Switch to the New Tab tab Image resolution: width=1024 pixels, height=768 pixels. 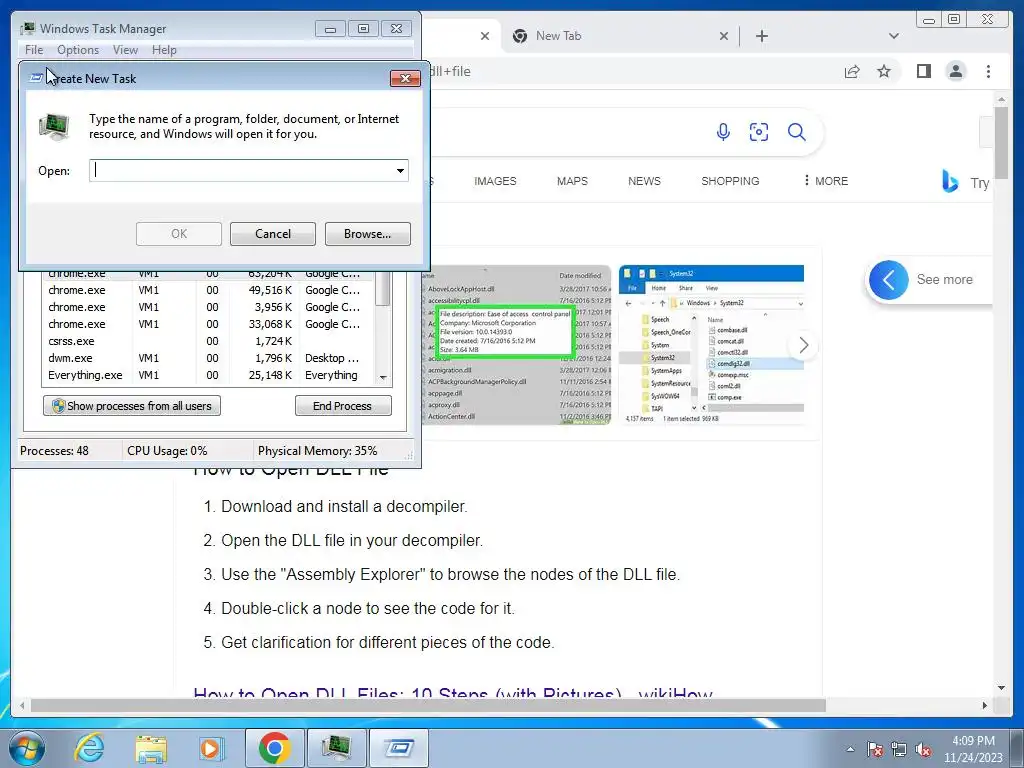click(x=619, y=36)
